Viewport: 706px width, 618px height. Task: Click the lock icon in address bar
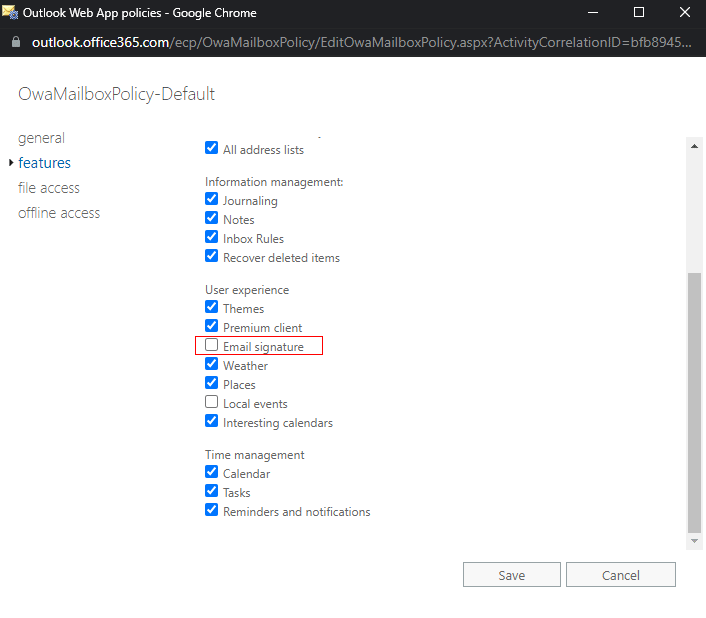[15, 44]
